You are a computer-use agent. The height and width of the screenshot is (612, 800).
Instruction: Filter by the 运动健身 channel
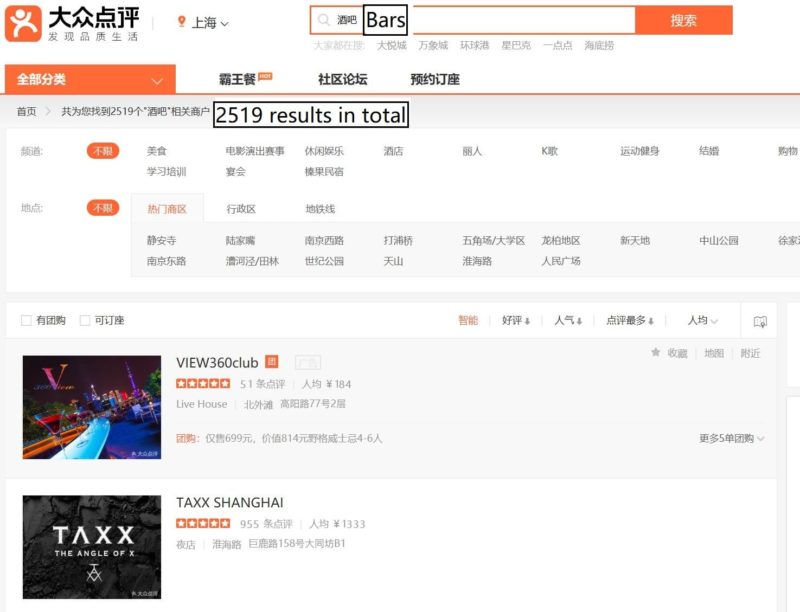[x=640, y=151]
